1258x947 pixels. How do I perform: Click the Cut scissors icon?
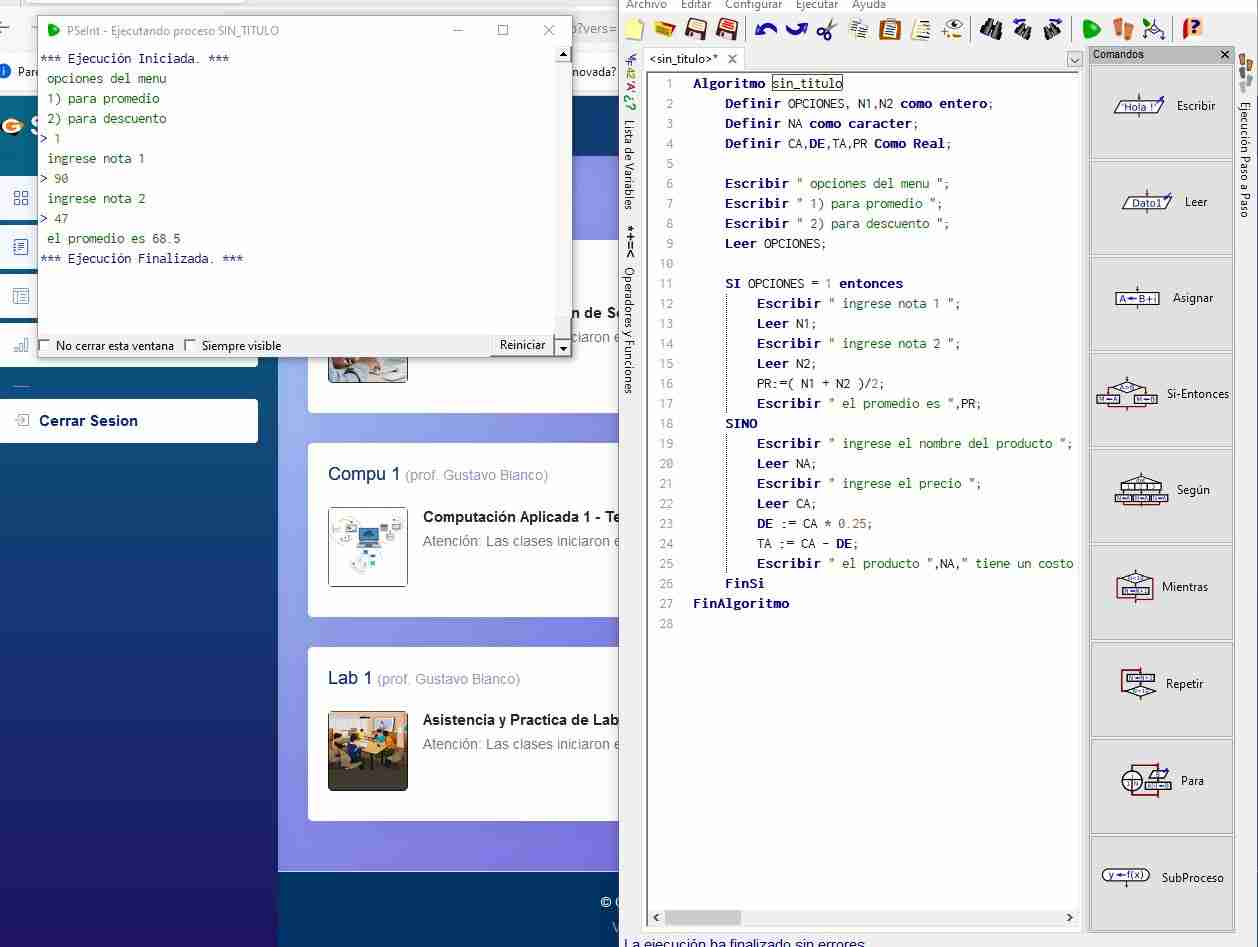pyautogui.click(x=826, y=29)
